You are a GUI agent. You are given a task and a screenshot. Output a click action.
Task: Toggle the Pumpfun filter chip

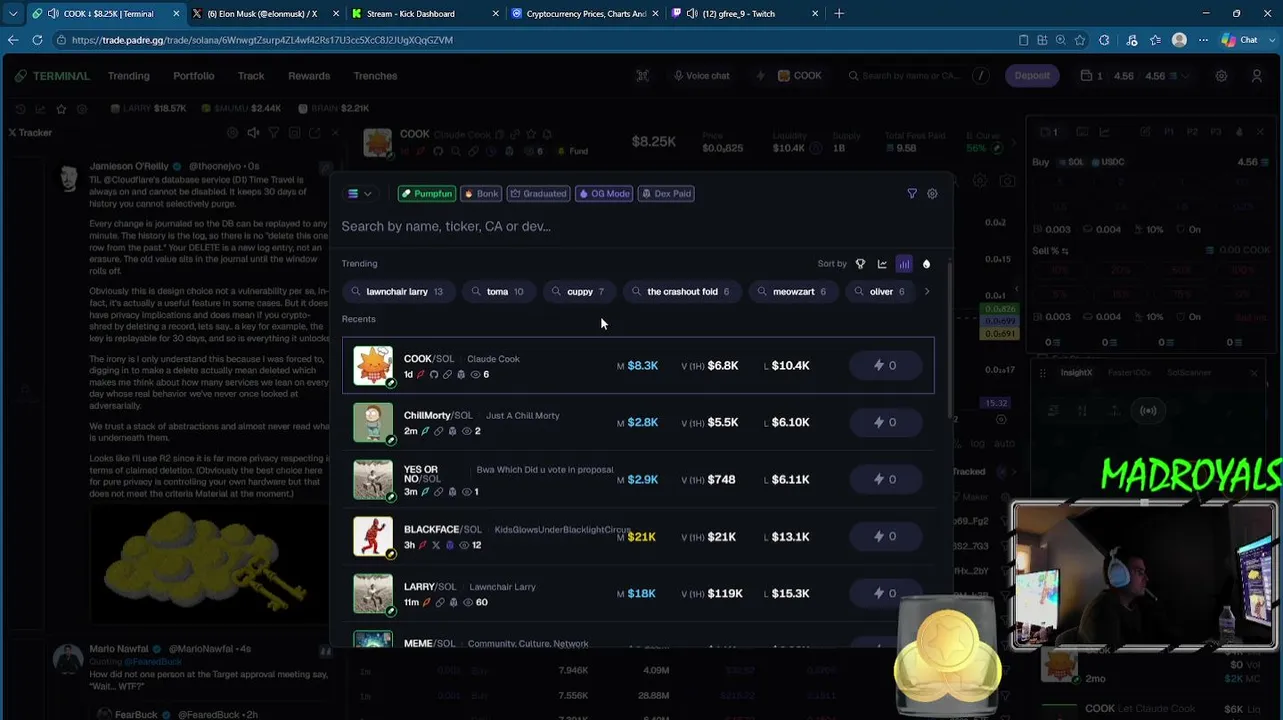427,194
